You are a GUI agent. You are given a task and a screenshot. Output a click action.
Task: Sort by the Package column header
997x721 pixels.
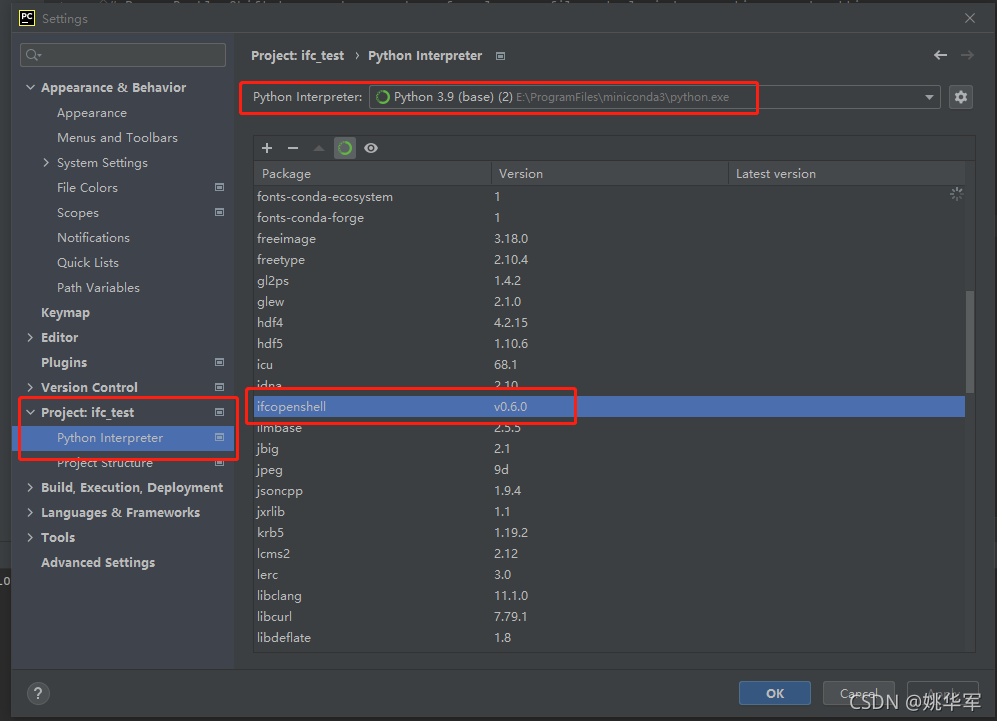coord(373,174)
